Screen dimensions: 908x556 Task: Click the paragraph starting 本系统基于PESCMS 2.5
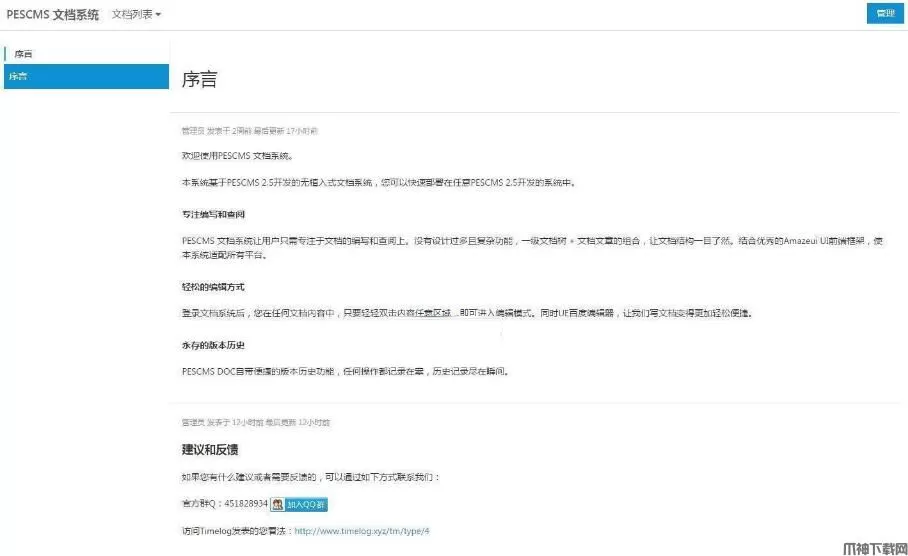(379, 182)
